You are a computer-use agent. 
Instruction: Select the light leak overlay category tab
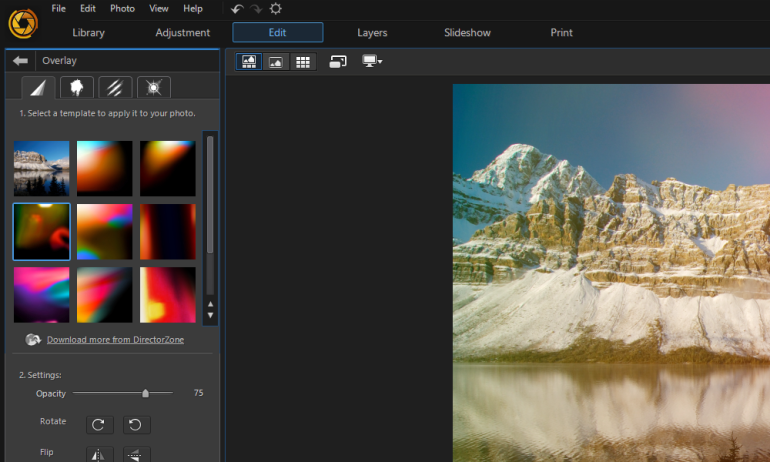pyautogui.click(x=38, y=87)
